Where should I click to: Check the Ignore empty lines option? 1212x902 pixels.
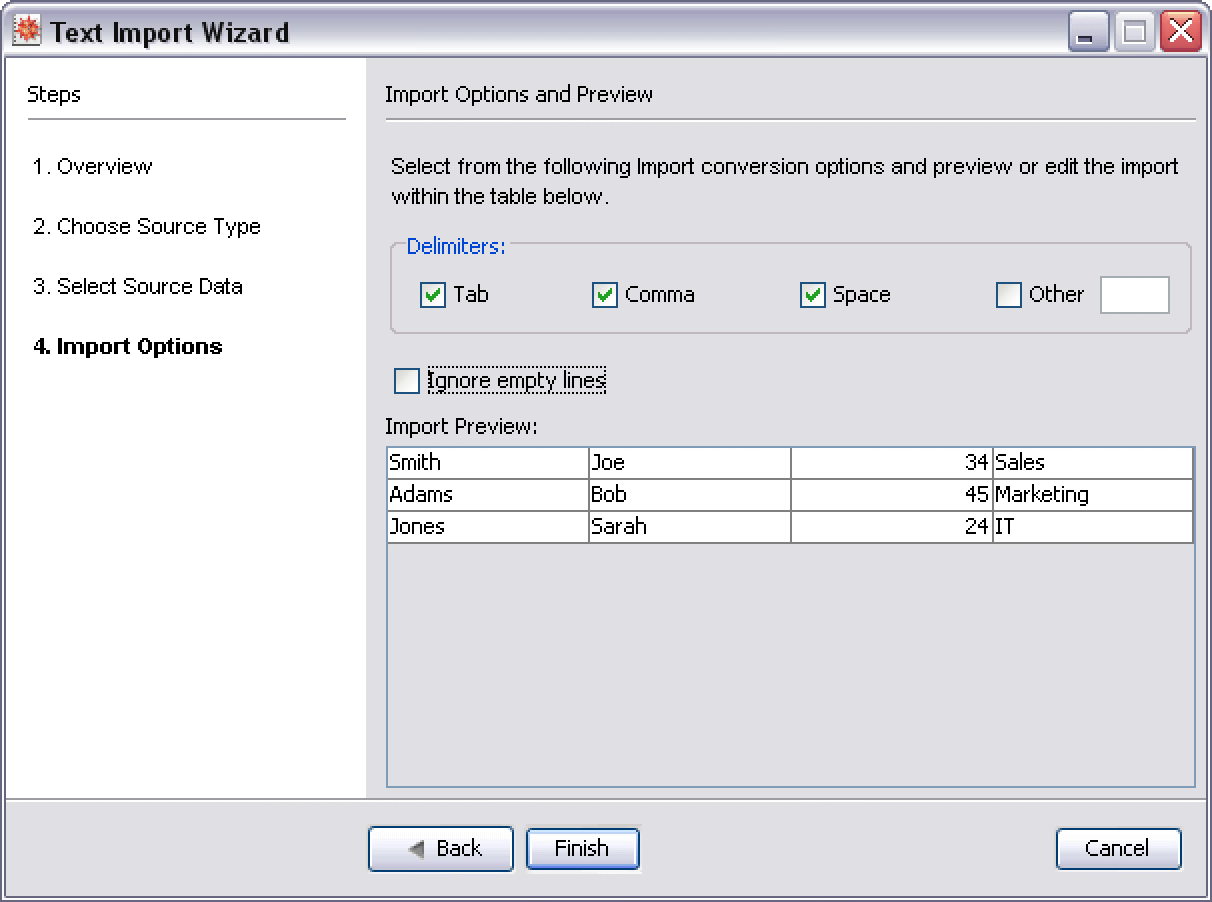coord(407,381)
